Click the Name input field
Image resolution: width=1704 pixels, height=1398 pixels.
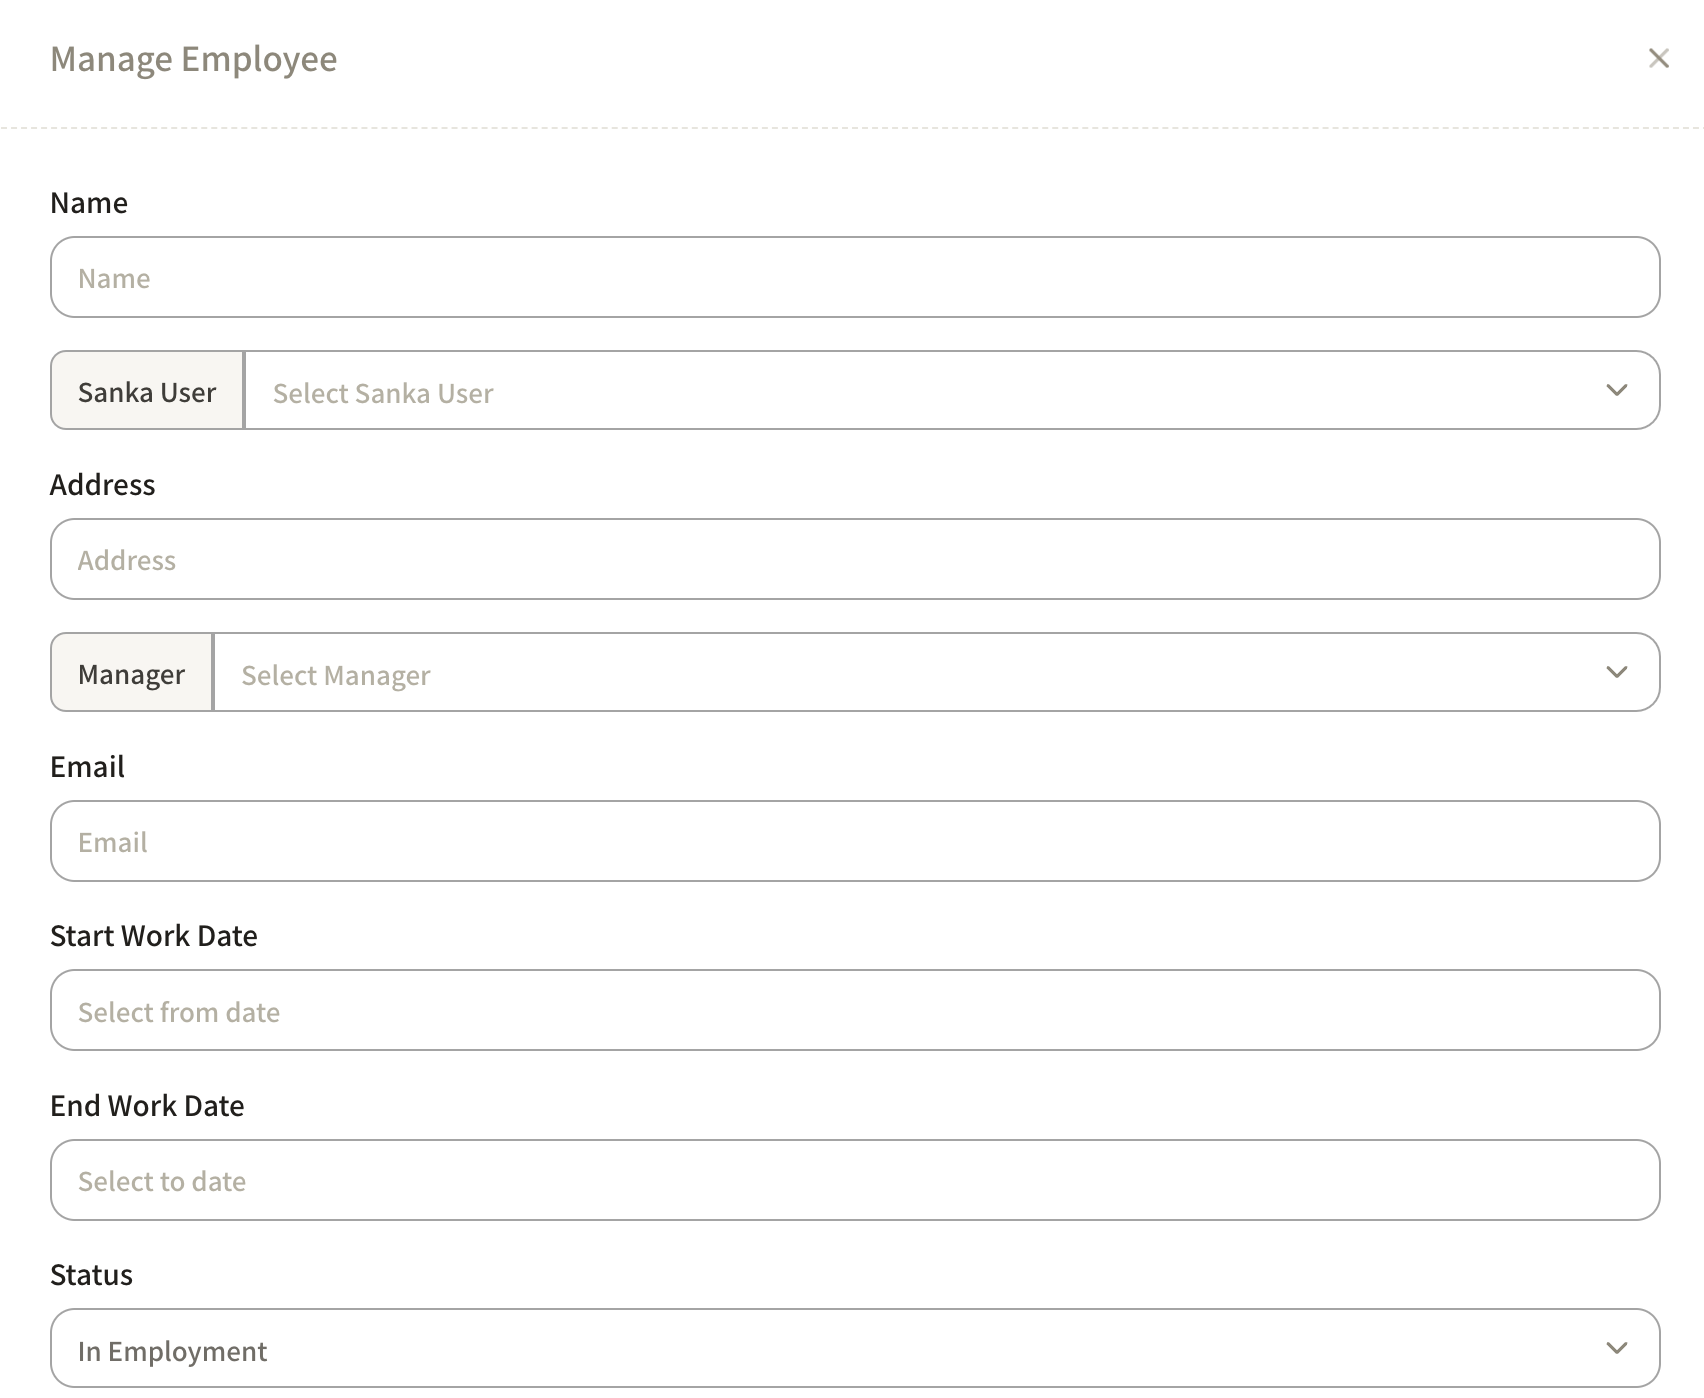[x=855, y=278]
